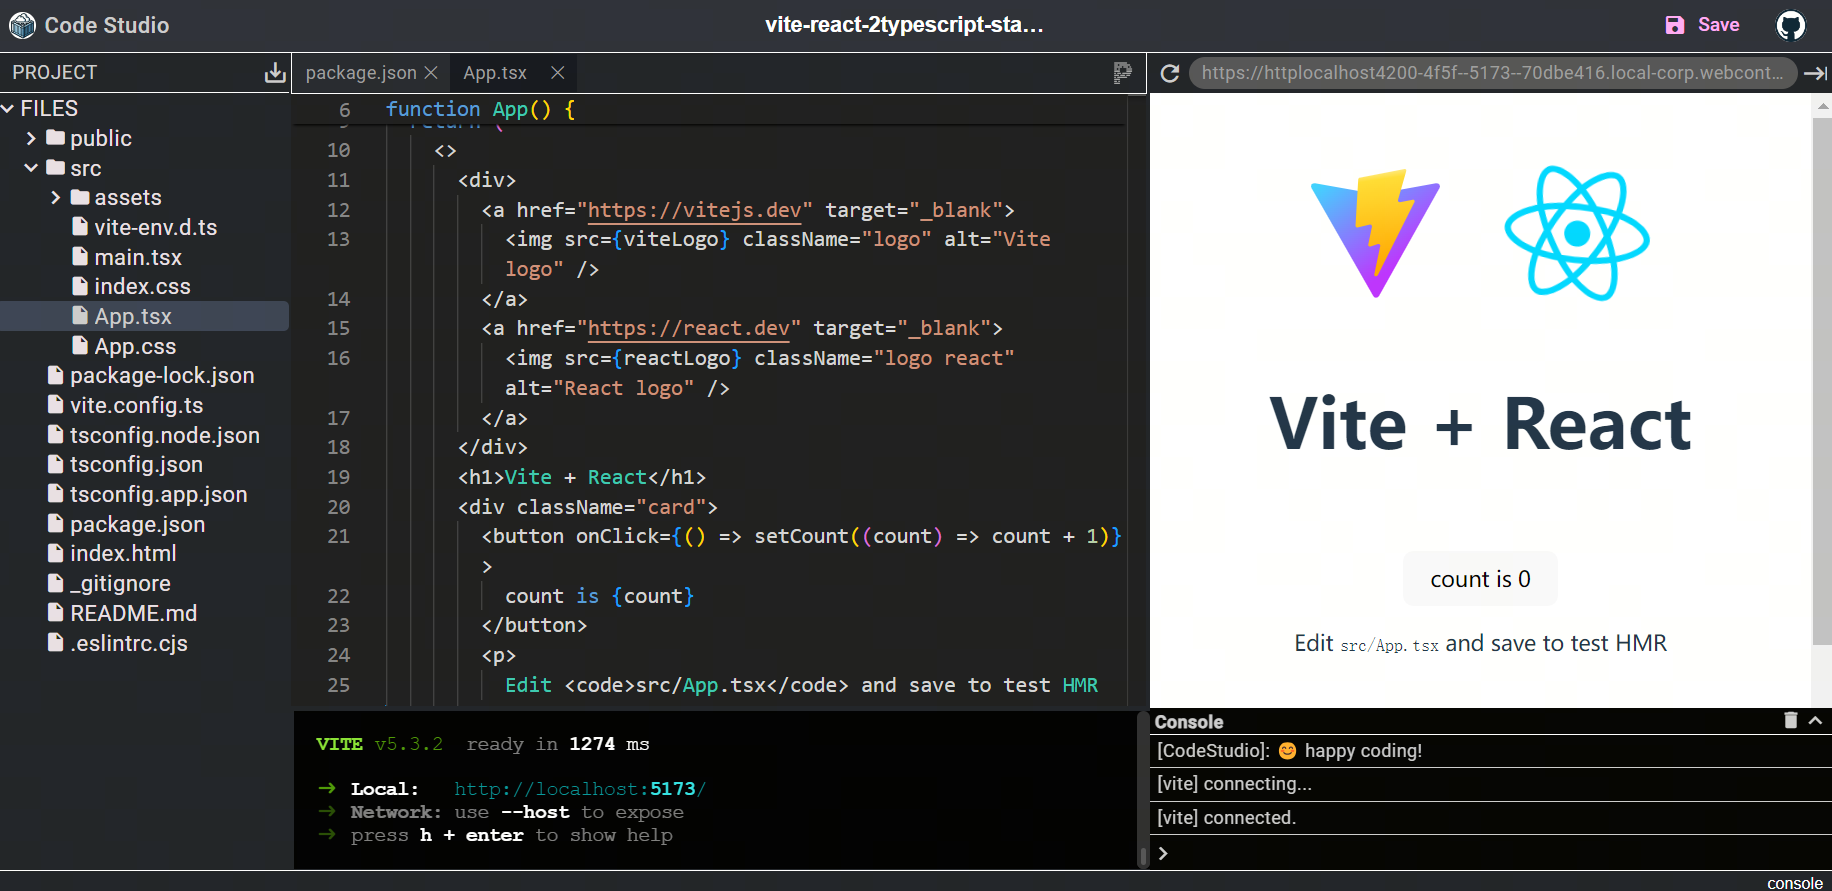
Task: Click the https://react.dev link in code
Action: [x=689, y=328]
